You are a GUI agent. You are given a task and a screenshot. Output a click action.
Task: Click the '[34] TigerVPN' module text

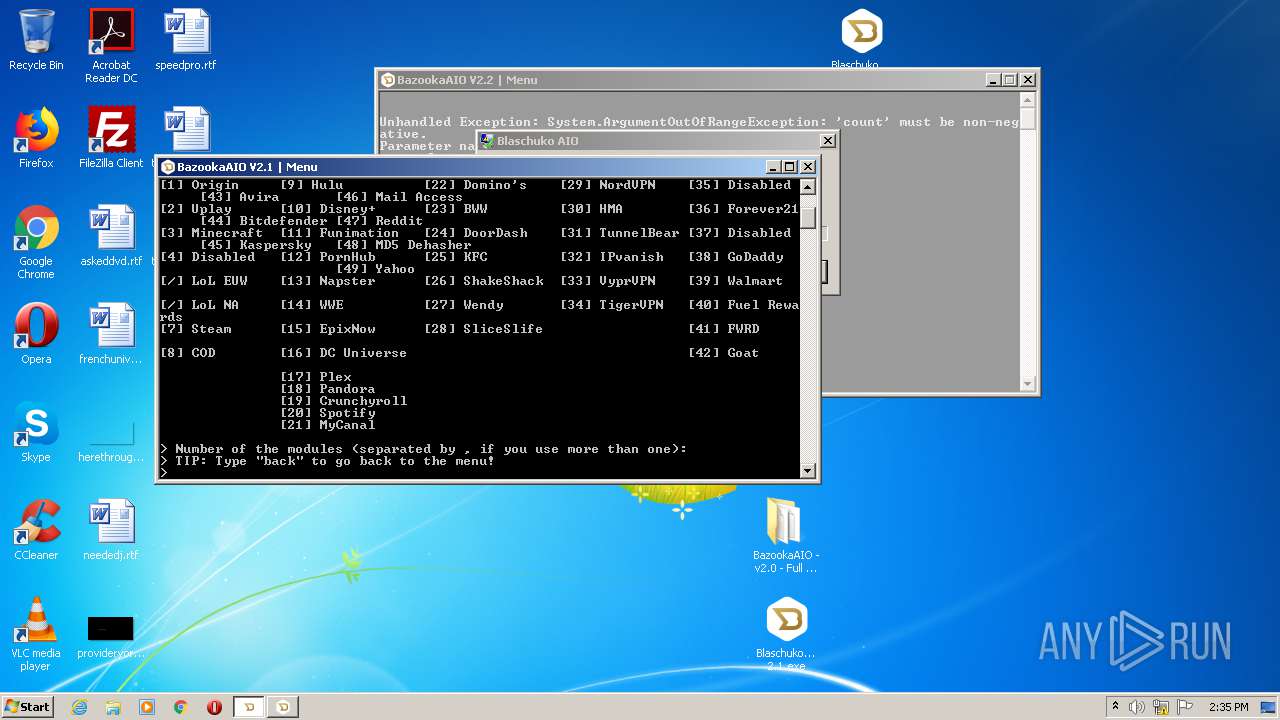[x=612, y=305]
